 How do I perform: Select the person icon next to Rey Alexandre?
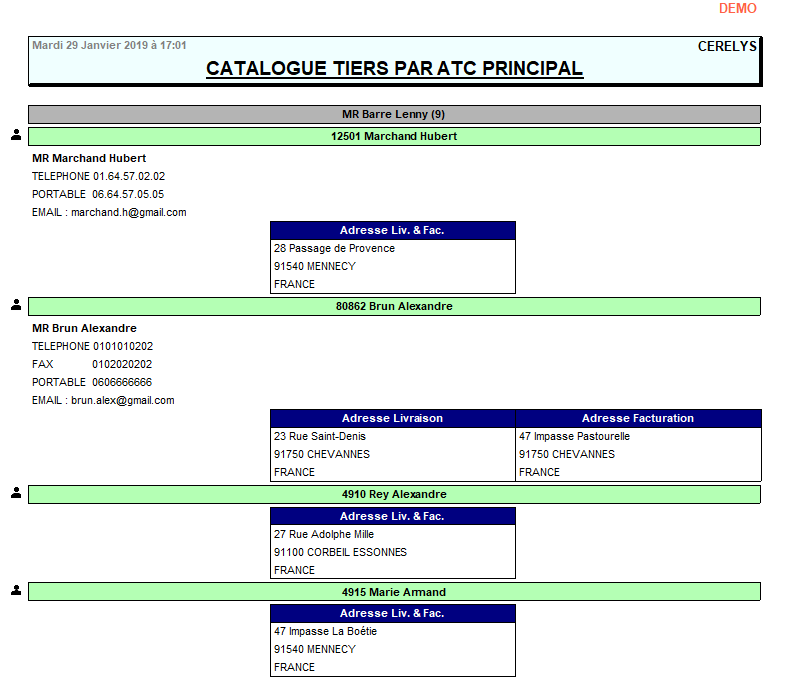[16, 491]
